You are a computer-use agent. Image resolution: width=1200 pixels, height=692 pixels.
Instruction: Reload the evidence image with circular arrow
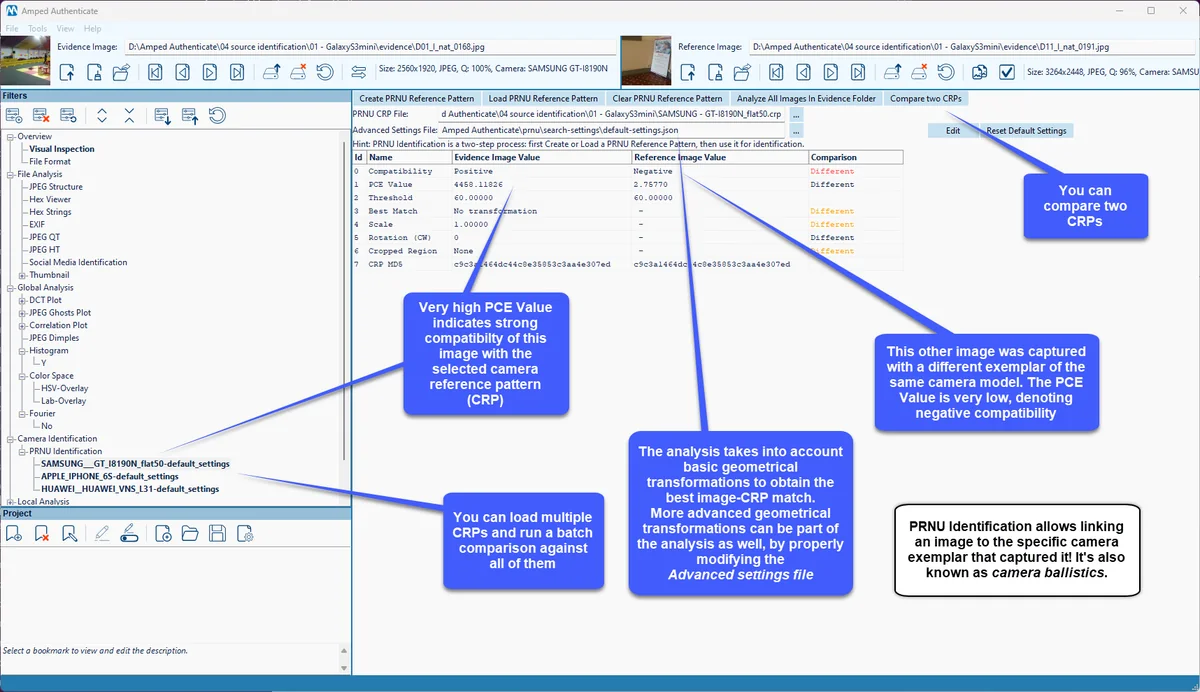pos(325,72)
